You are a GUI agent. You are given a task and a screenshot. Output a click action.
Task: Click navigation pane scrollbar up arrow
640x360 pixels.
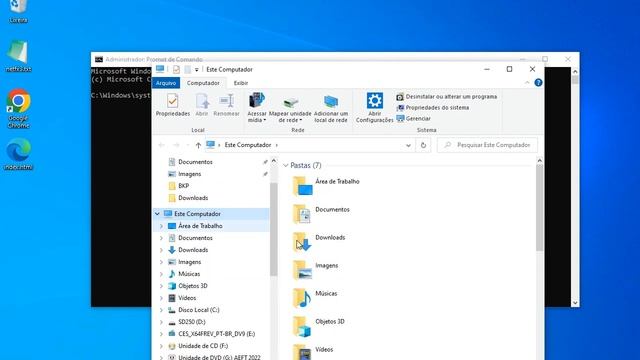click(273, 161)
